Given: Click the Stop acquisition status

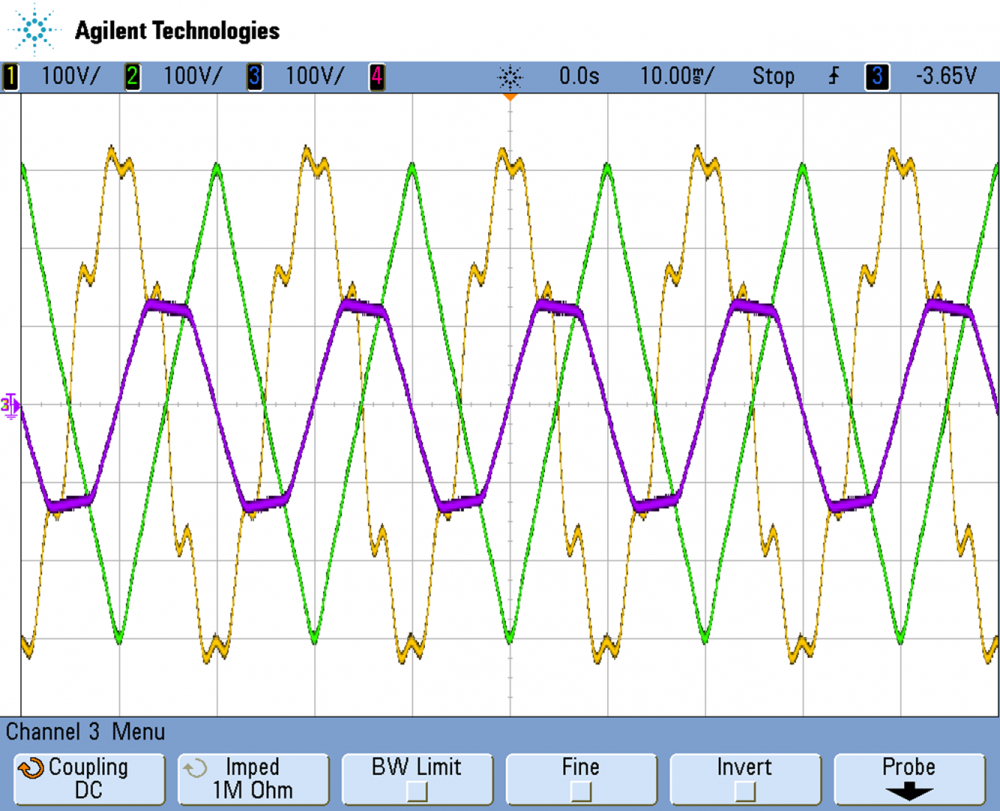Looking at the screenshot, I should tap(773, 76).
